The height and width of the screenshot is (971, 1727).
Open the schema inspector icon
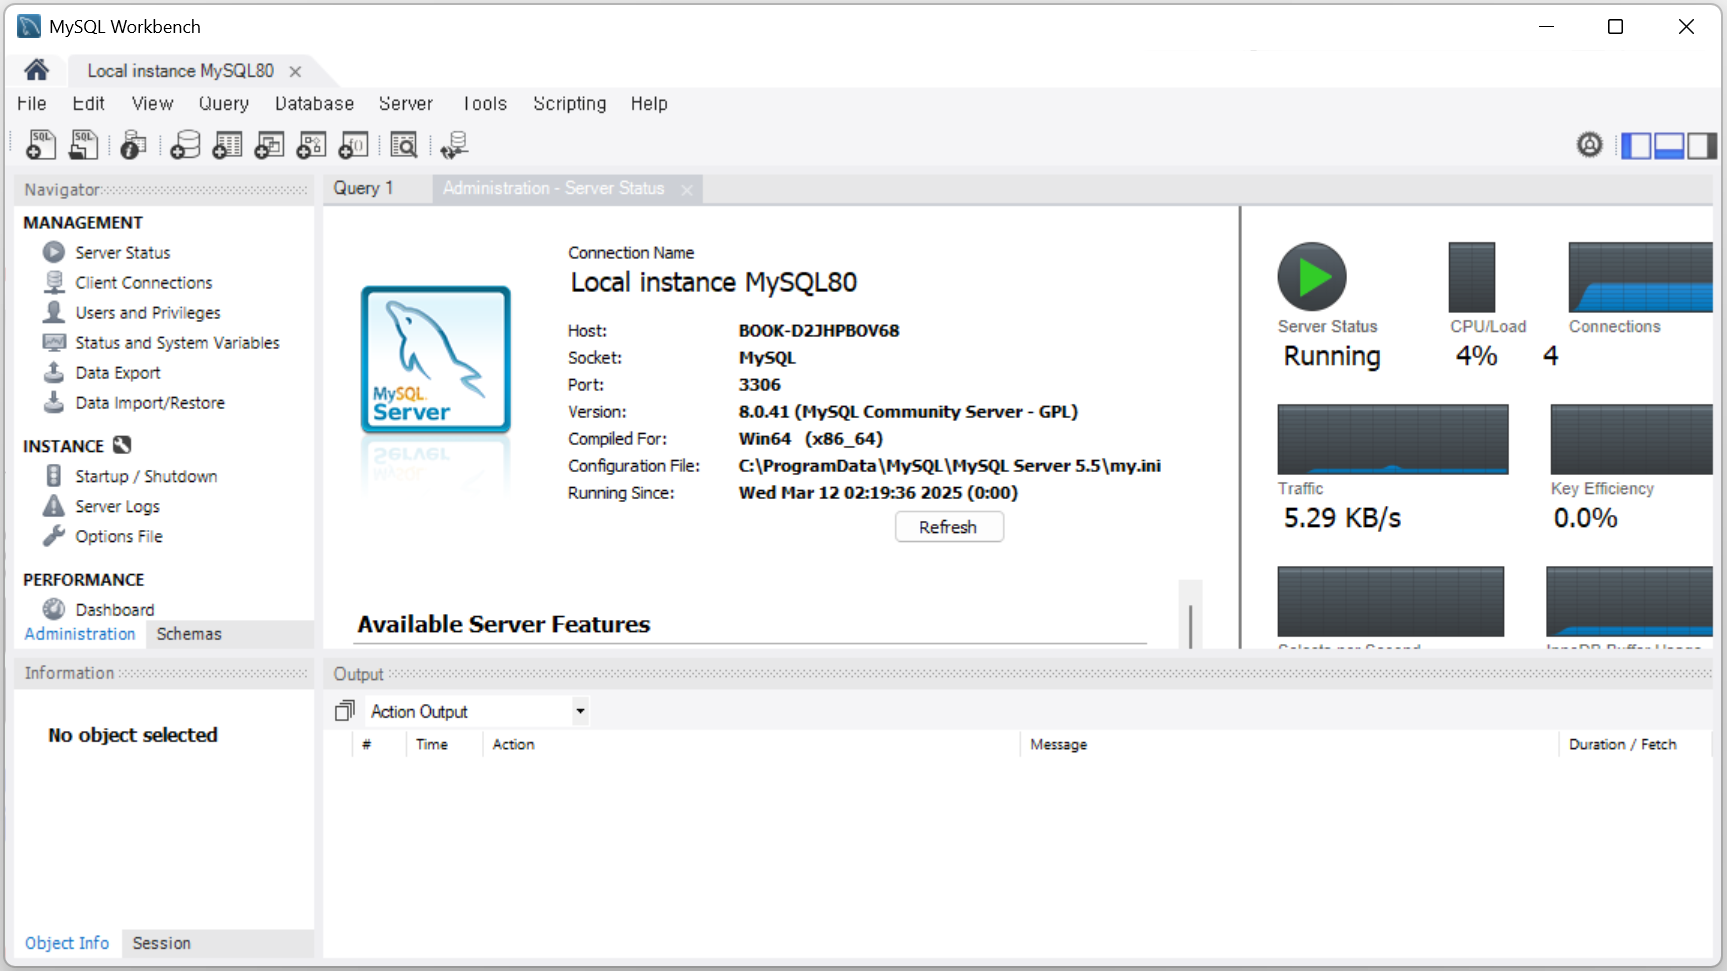tap(133, 145)
